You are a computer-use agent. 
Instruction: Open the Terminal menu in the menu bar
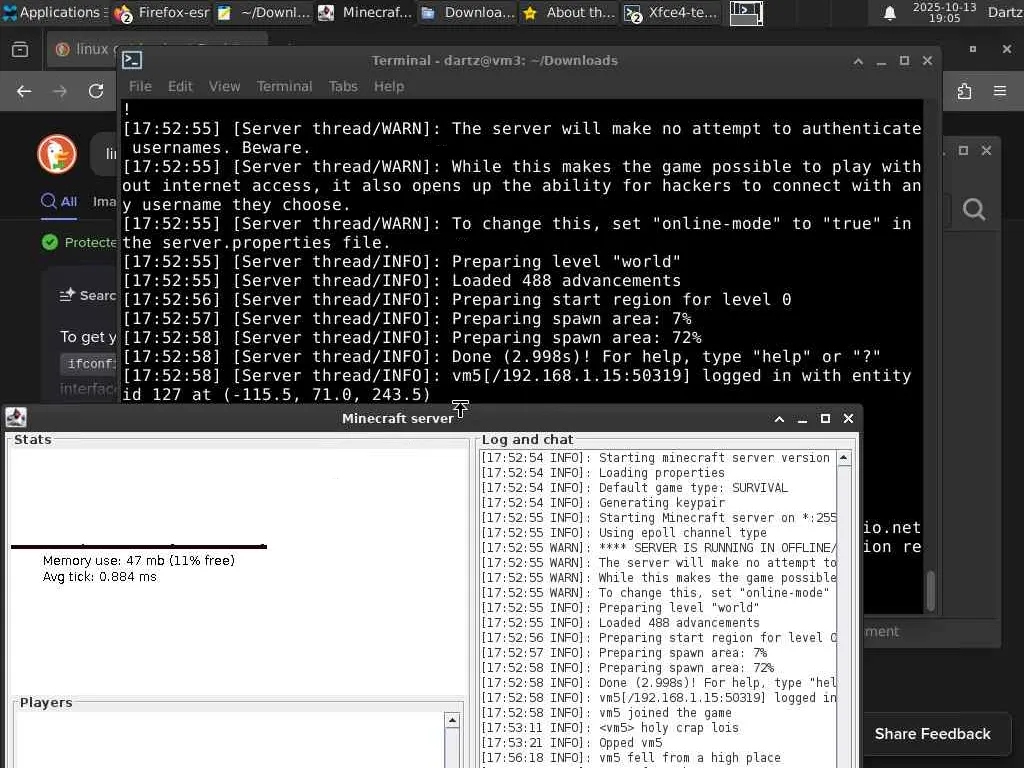(x=284, y=86)
